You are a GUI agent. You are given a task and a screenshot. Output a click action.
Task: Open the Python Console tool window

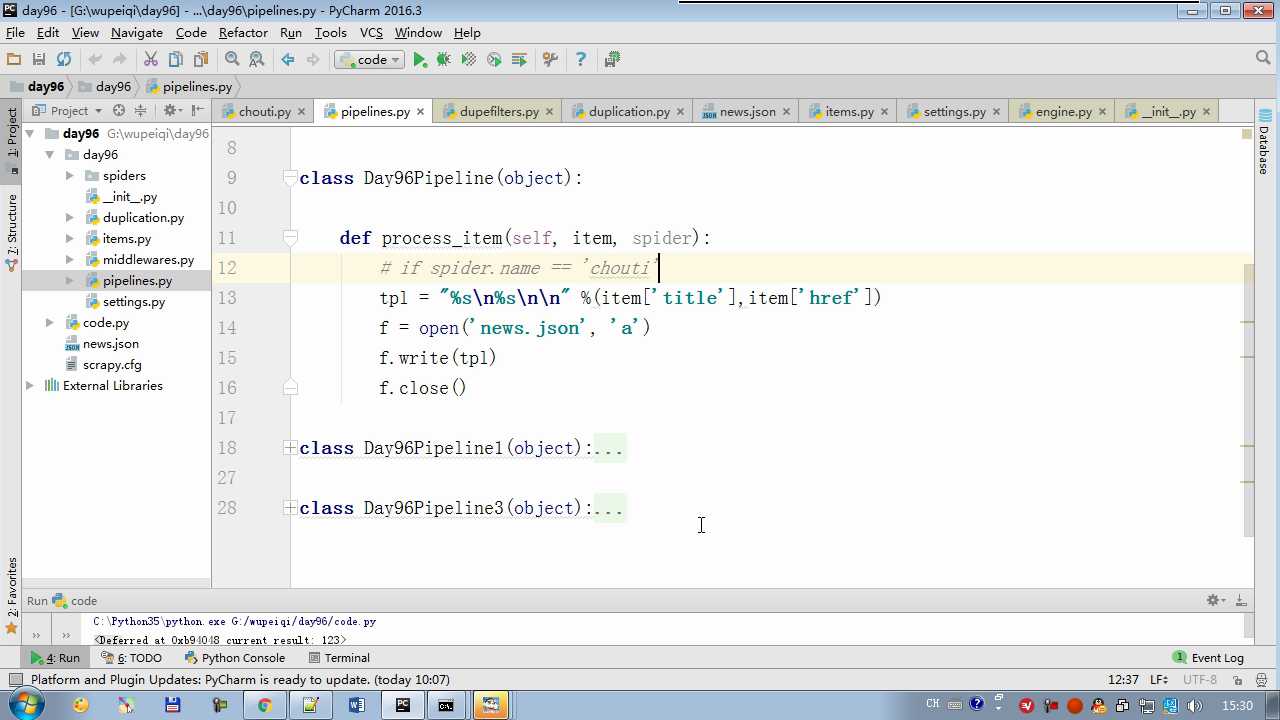tap(235, 658)
